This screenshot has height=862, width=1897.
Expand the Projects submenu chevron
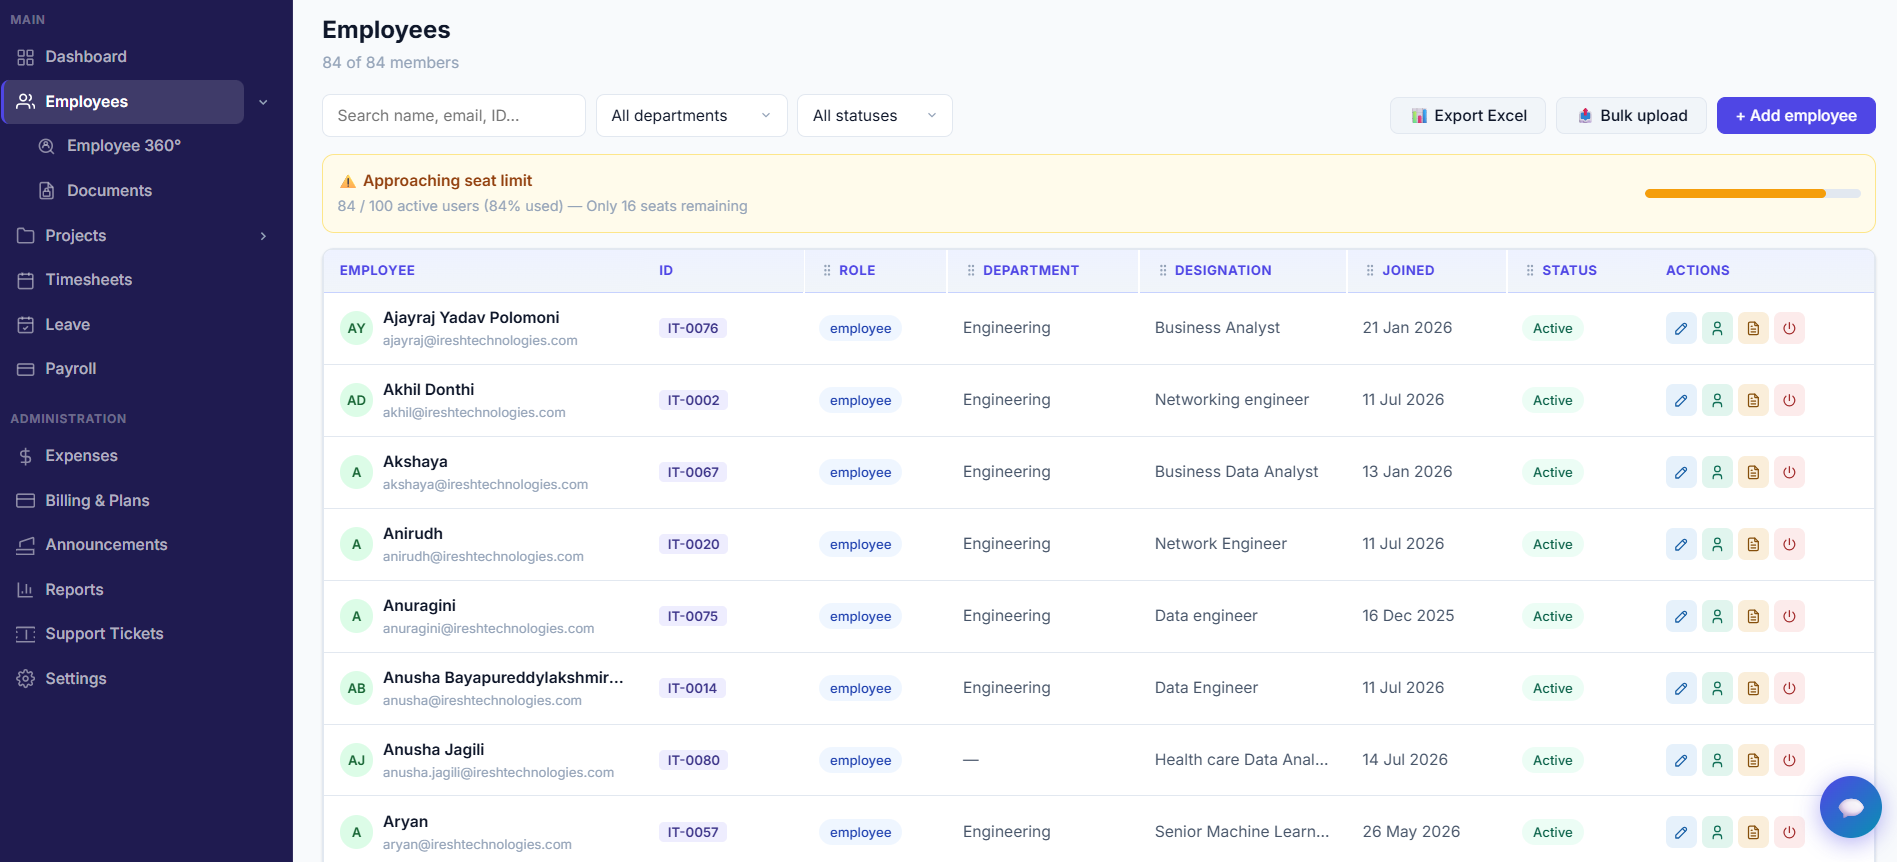pyautogui.click(x=263, y=236)
